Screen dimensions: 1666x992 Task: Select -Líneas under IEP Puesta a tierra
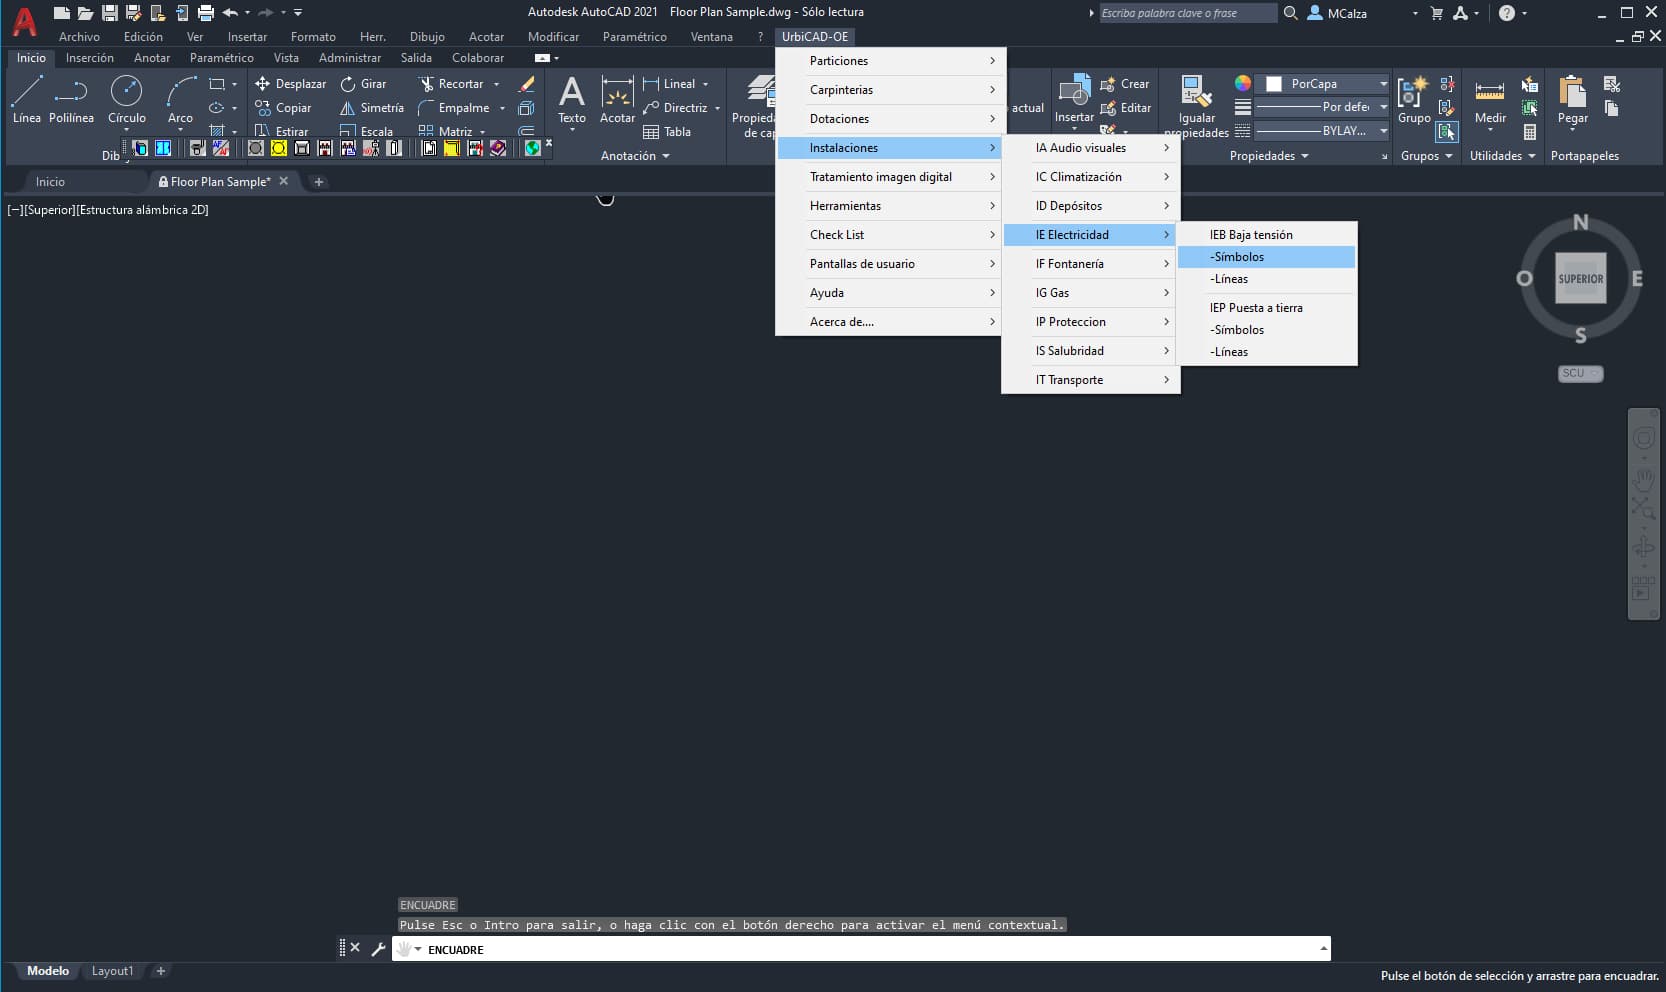1267,352
